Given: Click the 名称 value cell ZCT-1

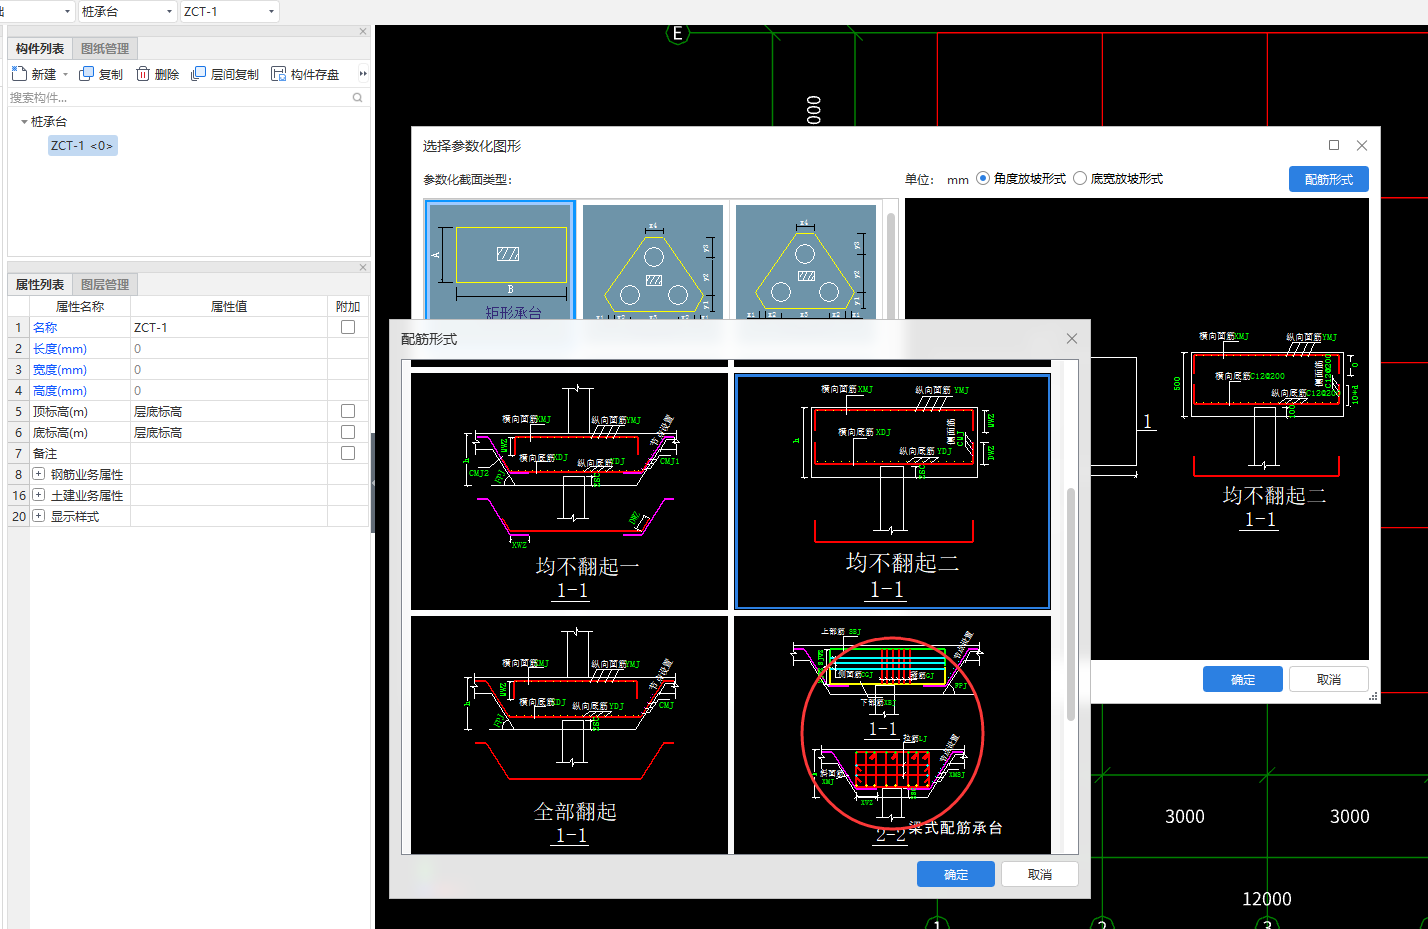Looking at the screenshot, I should tap(229, 327).
